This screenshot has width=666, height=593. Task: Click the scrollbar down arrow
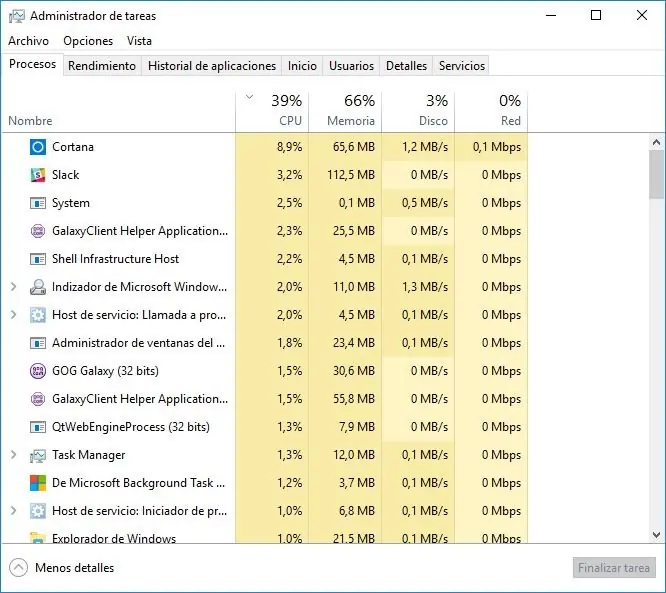tap(656, 535)
